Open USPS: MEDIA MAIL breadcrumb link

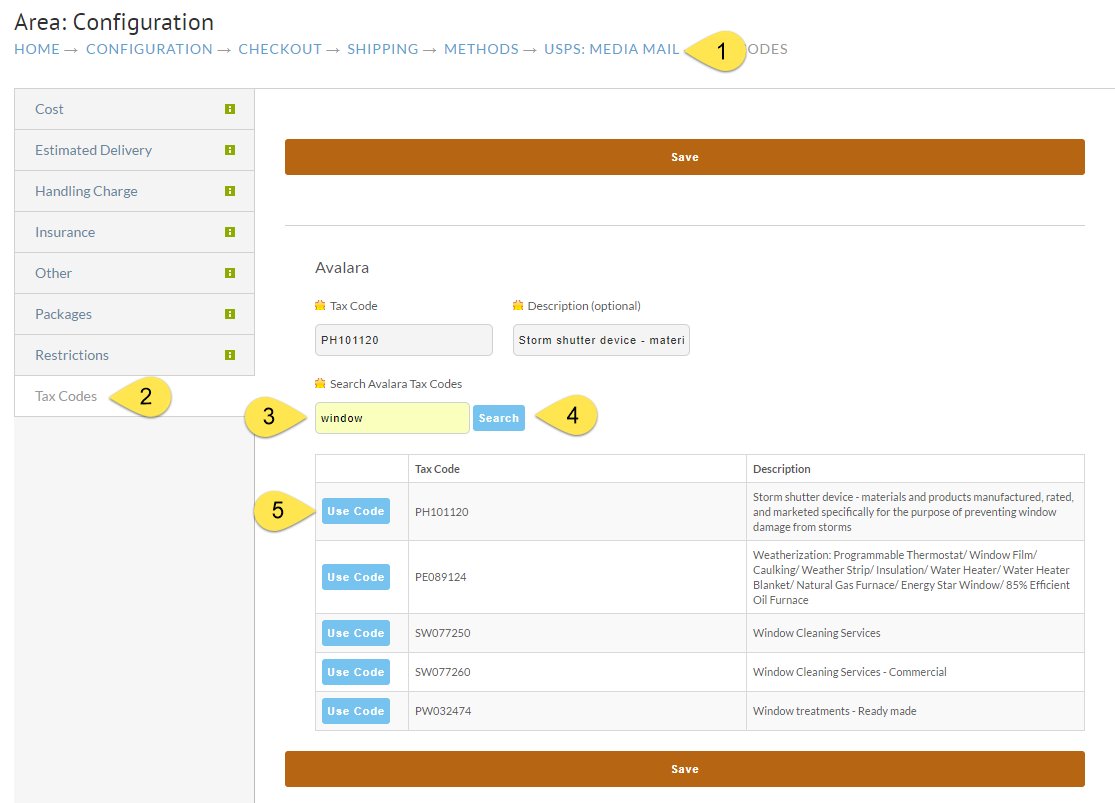[x=612, y=49]
